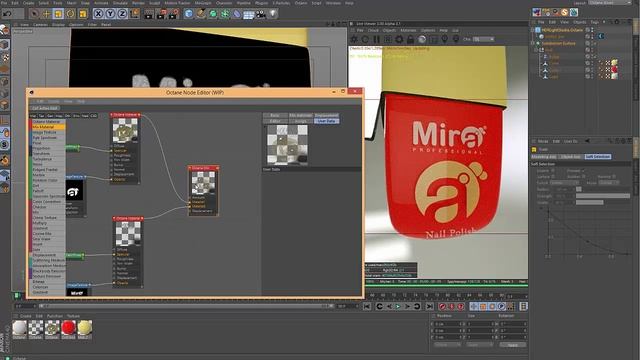
Task: Toggle the Y axis lock
Action: (110, 14)
